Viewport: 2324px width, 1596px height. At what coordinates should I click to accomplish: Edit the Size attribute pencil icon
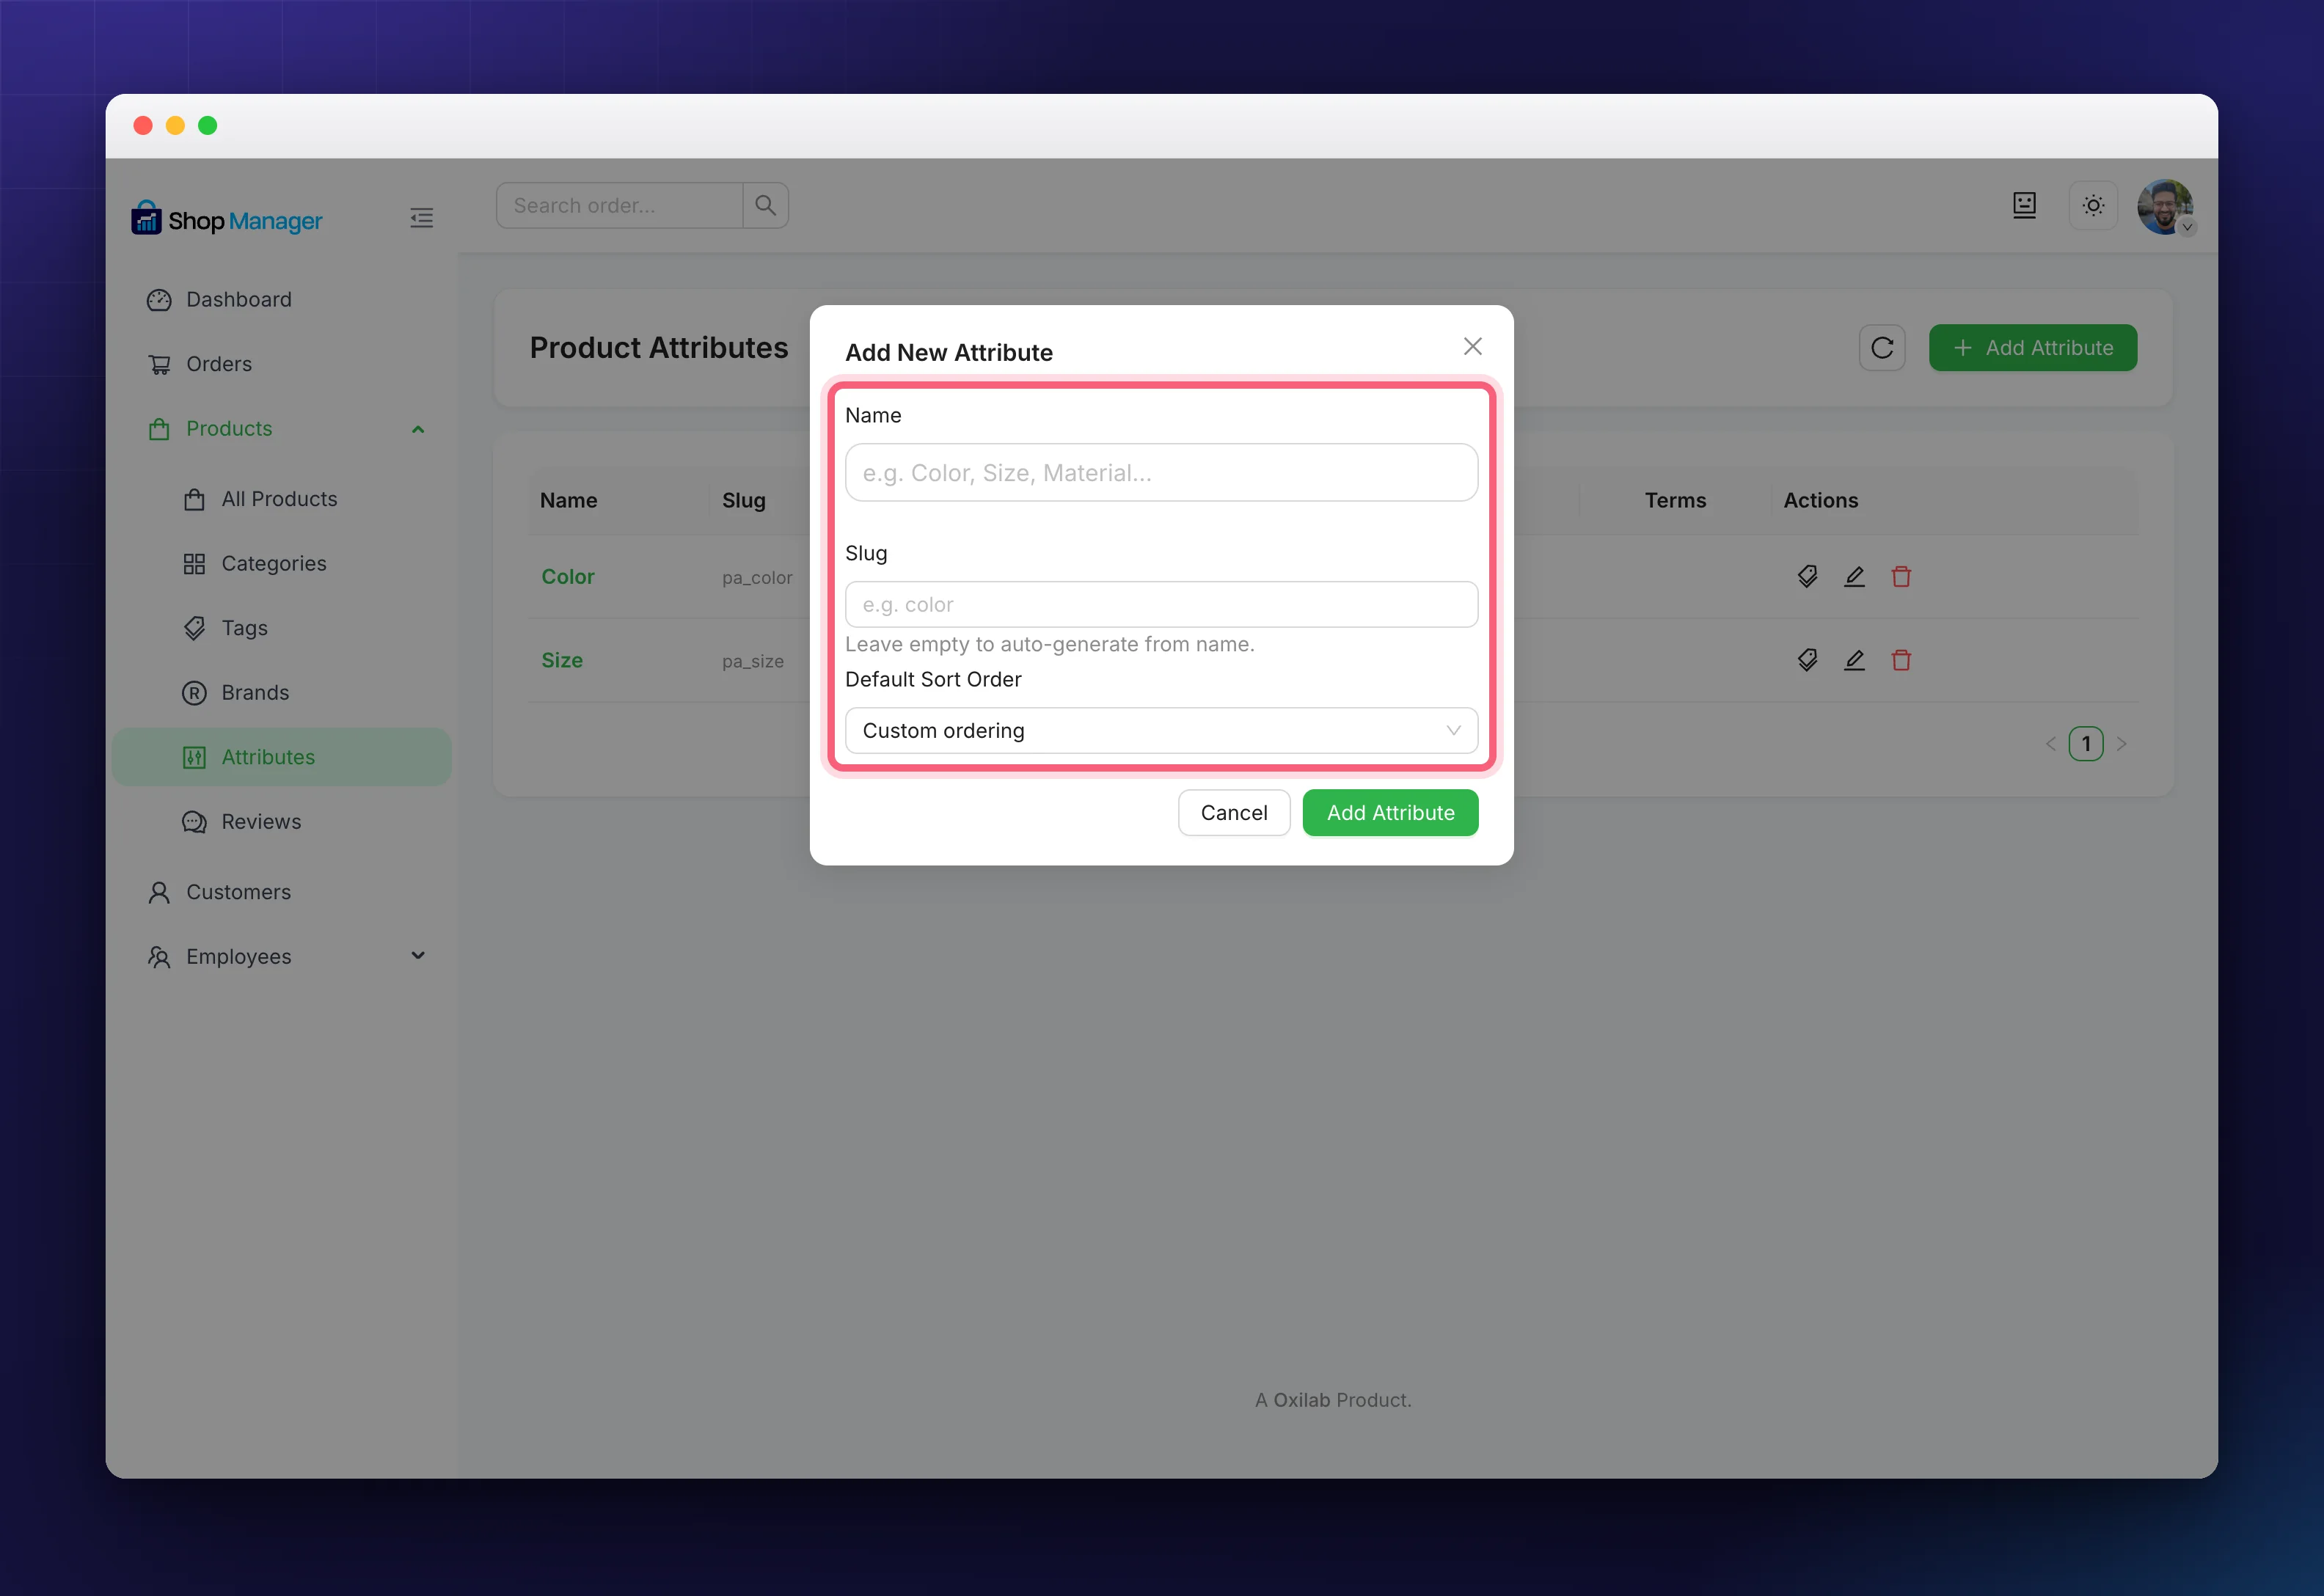[x=1854, y=660]
